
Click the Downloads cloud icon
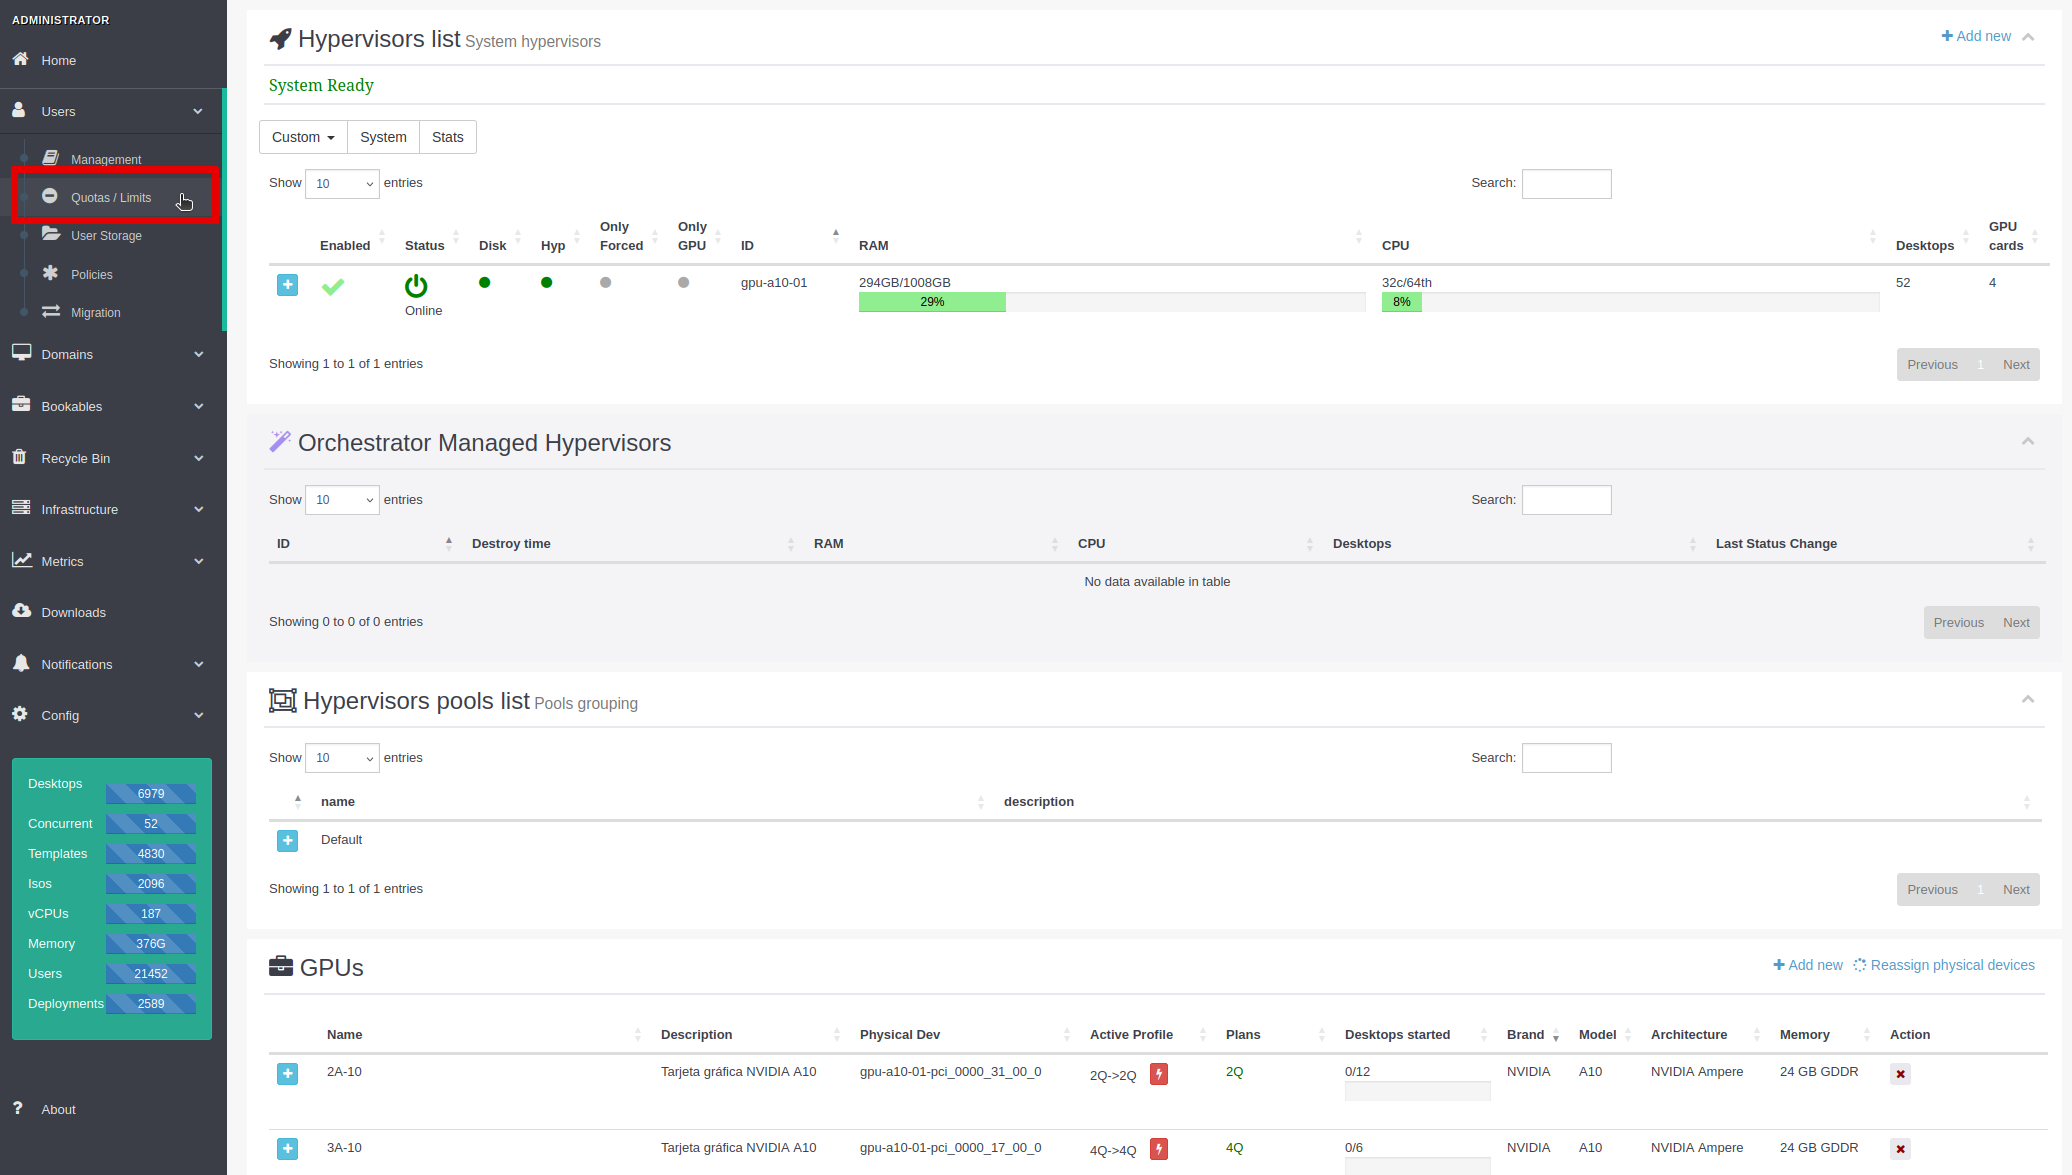21,611
